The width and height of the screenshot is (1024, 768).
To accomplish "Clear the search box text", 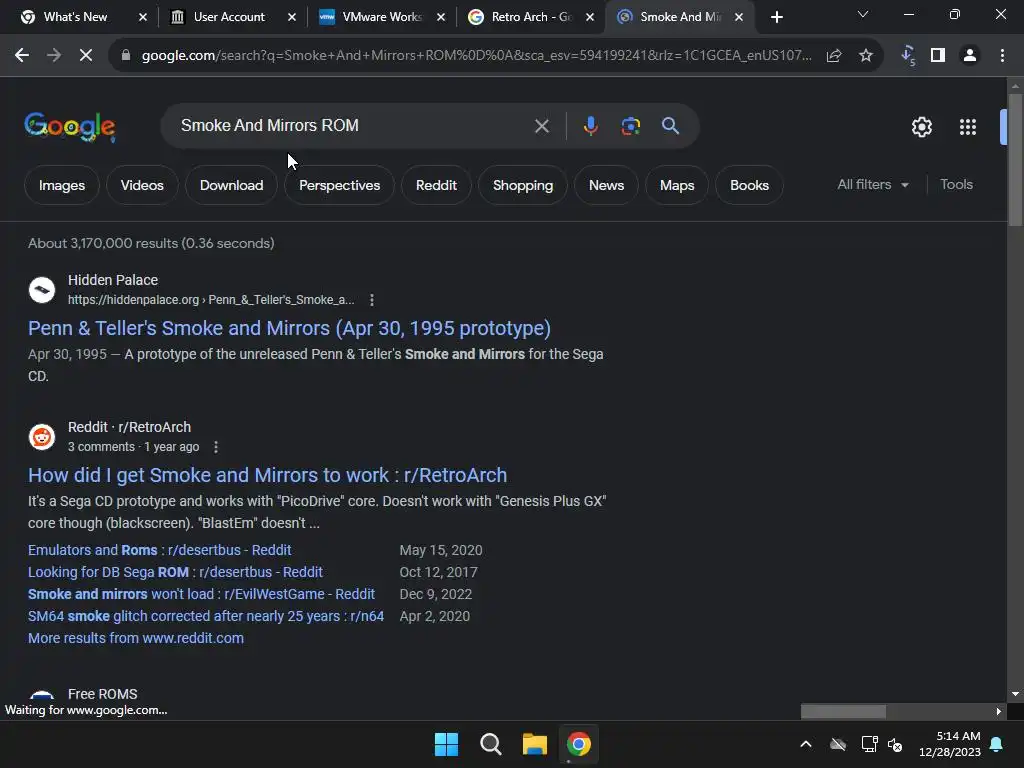I will 541,125.
